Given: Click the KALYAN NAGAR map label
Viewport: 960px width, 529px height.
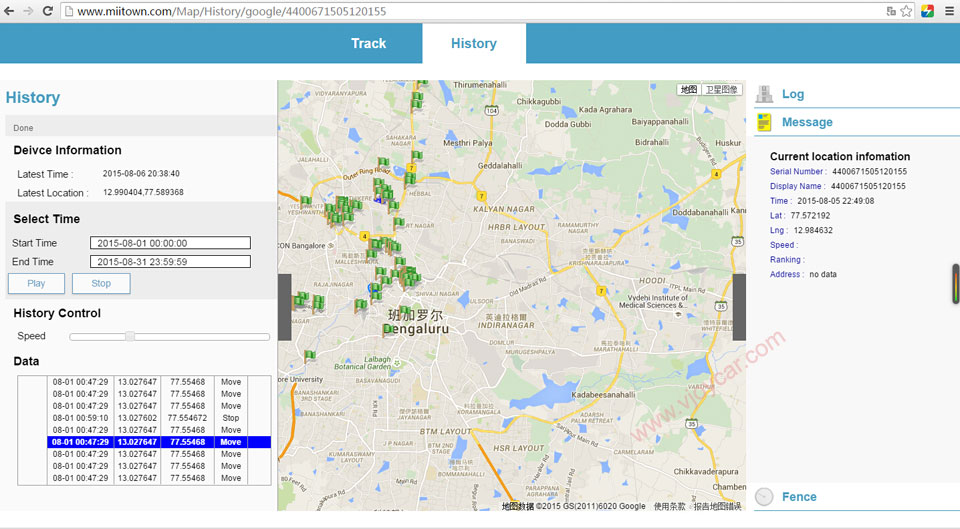Looking at the screenshot, I should [504, 209].
